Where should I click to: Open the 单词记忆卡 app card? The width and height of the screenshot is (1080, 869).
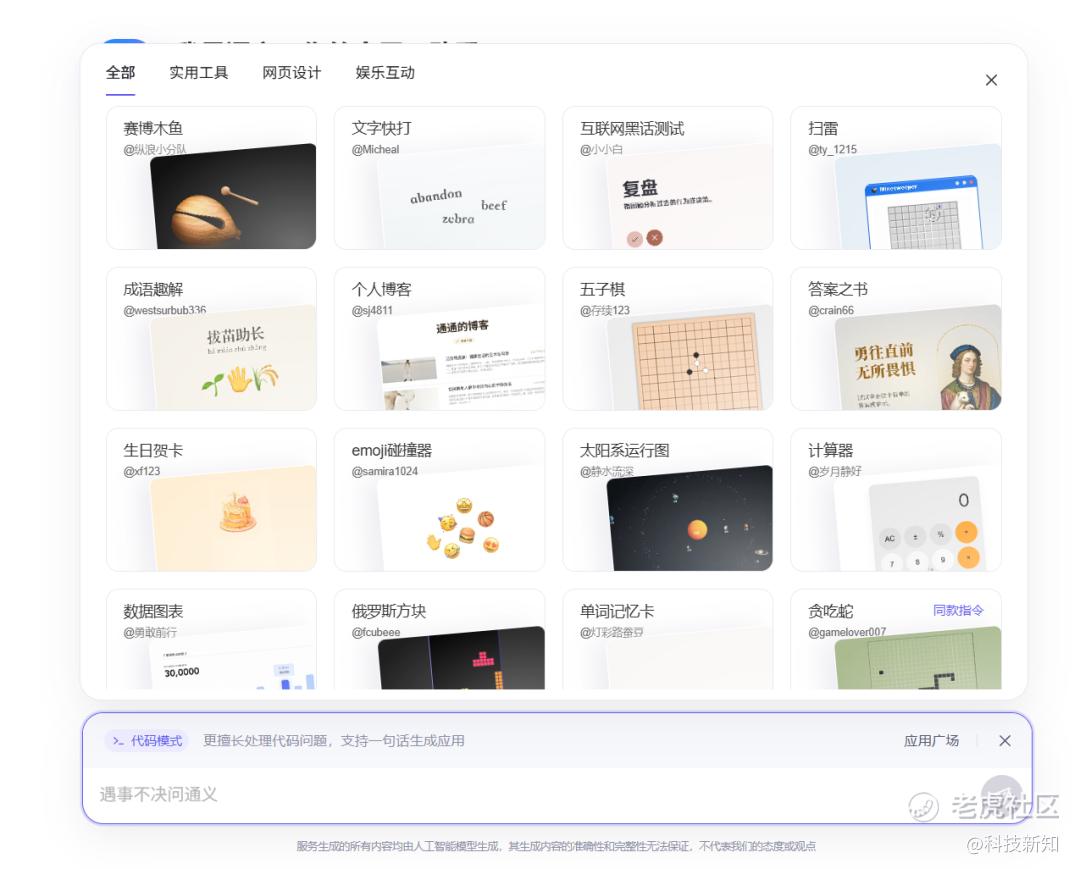[x=667, y=639]
